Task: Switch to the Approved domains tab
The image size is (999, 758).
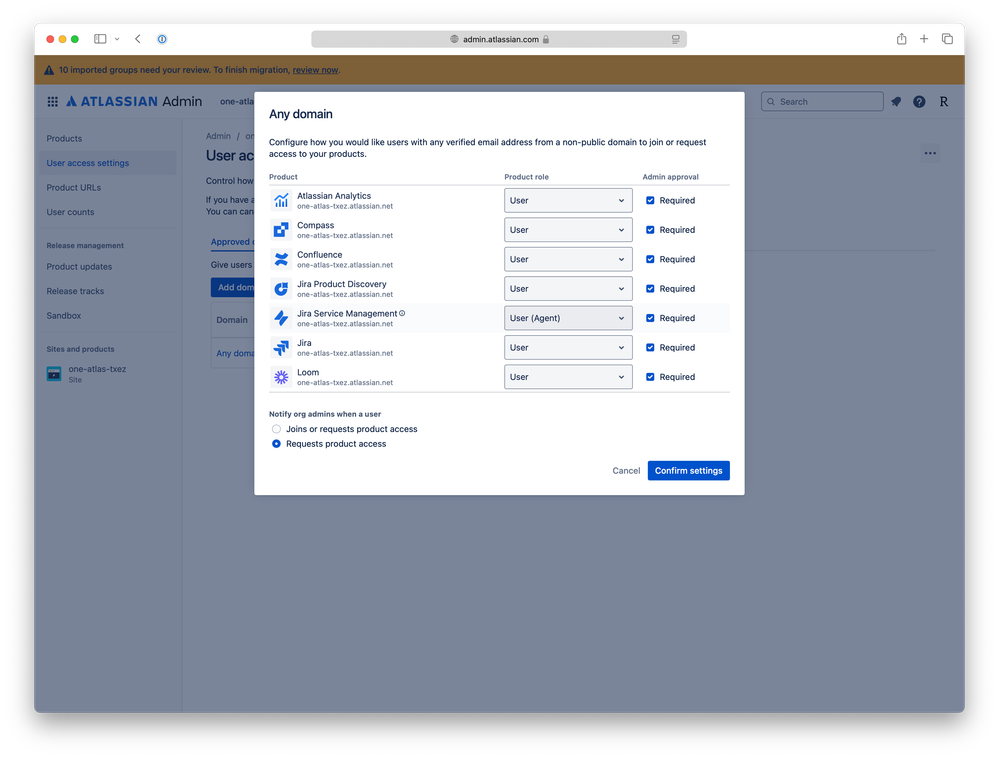Action: pyautogui.click(x=233, y=242)
